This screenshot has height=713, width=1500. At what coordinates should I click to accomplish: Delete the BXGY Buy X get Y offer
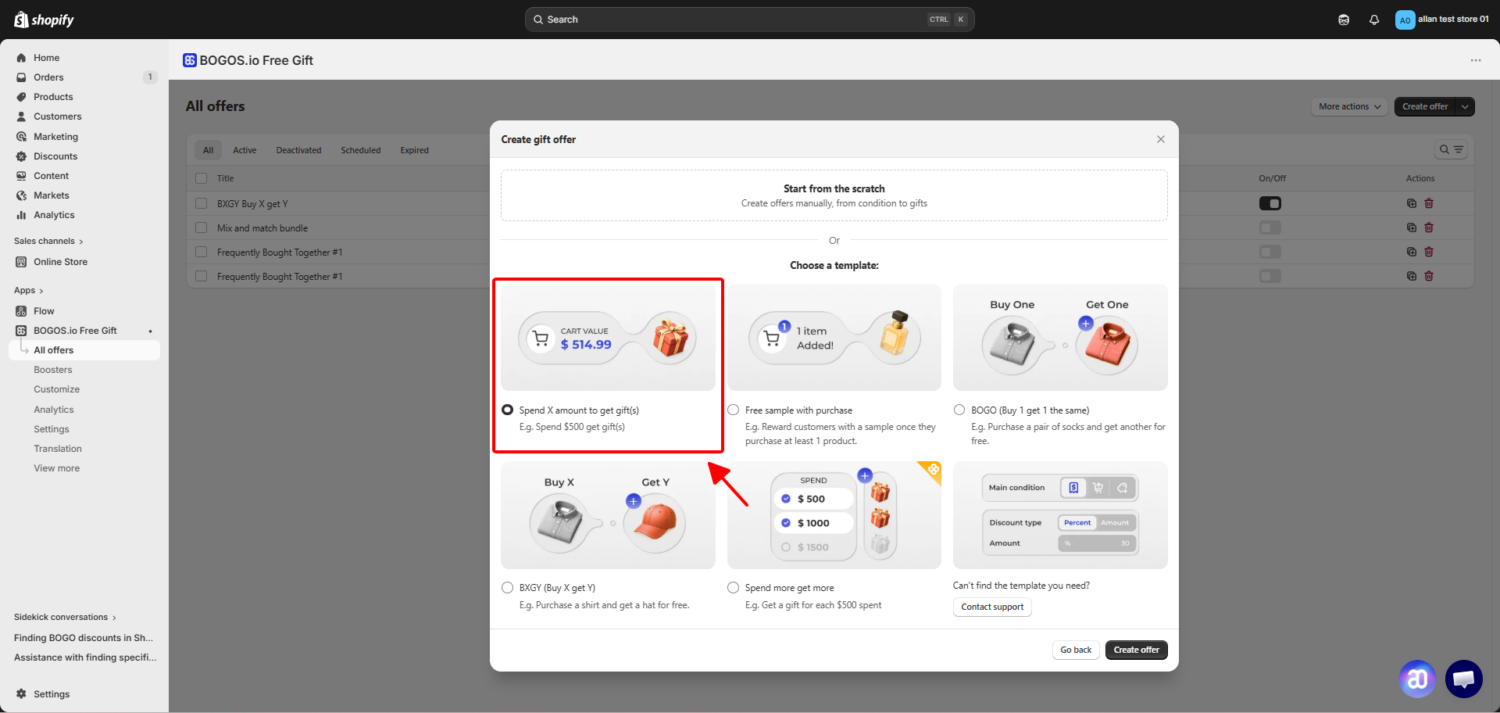tap(1428, 203)
